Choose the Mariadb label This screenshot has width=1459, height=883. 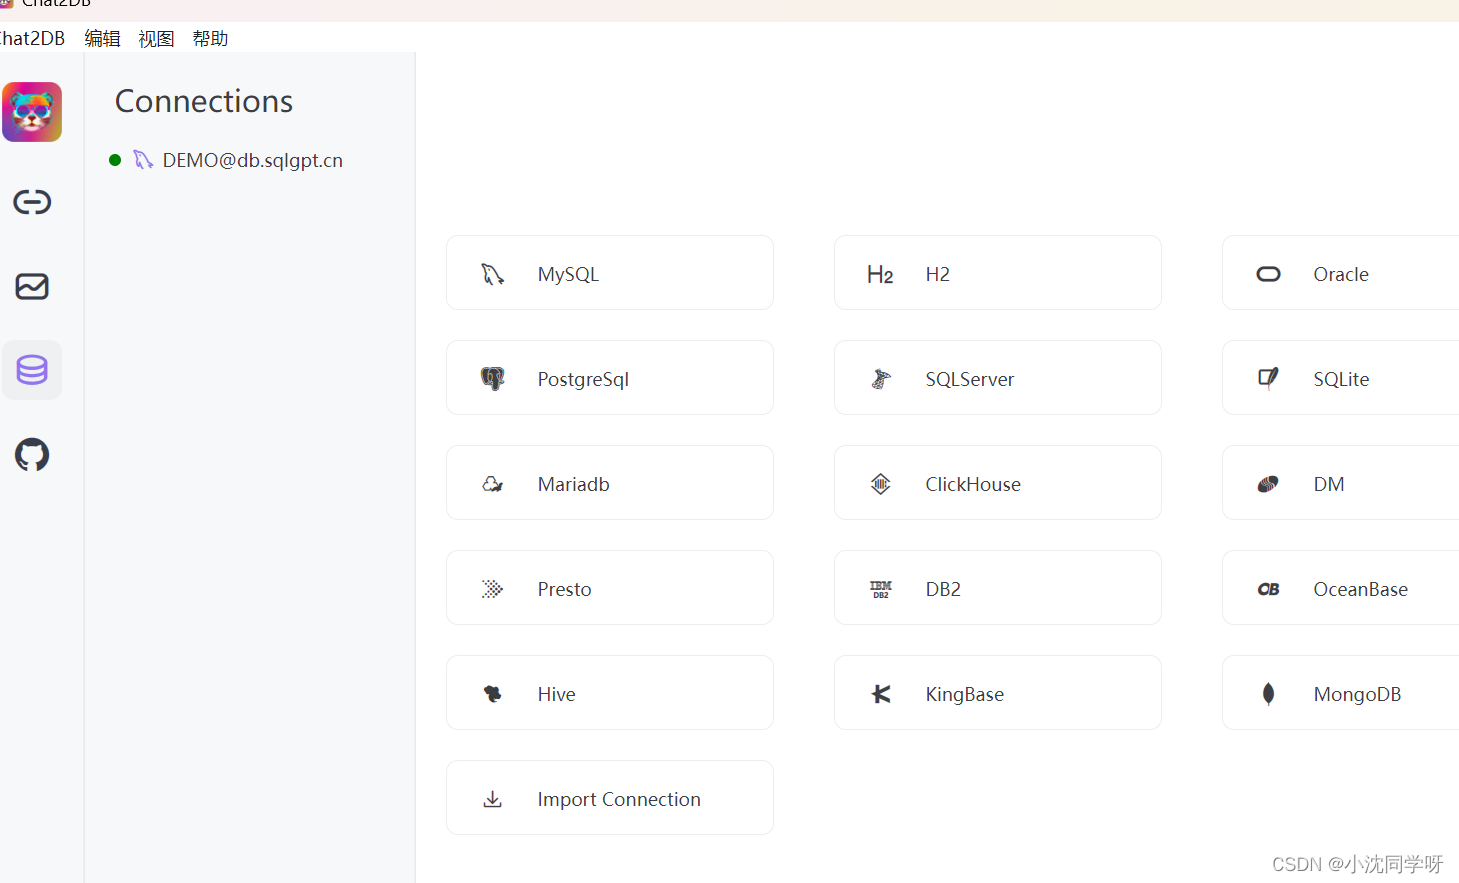click(573, 484)
